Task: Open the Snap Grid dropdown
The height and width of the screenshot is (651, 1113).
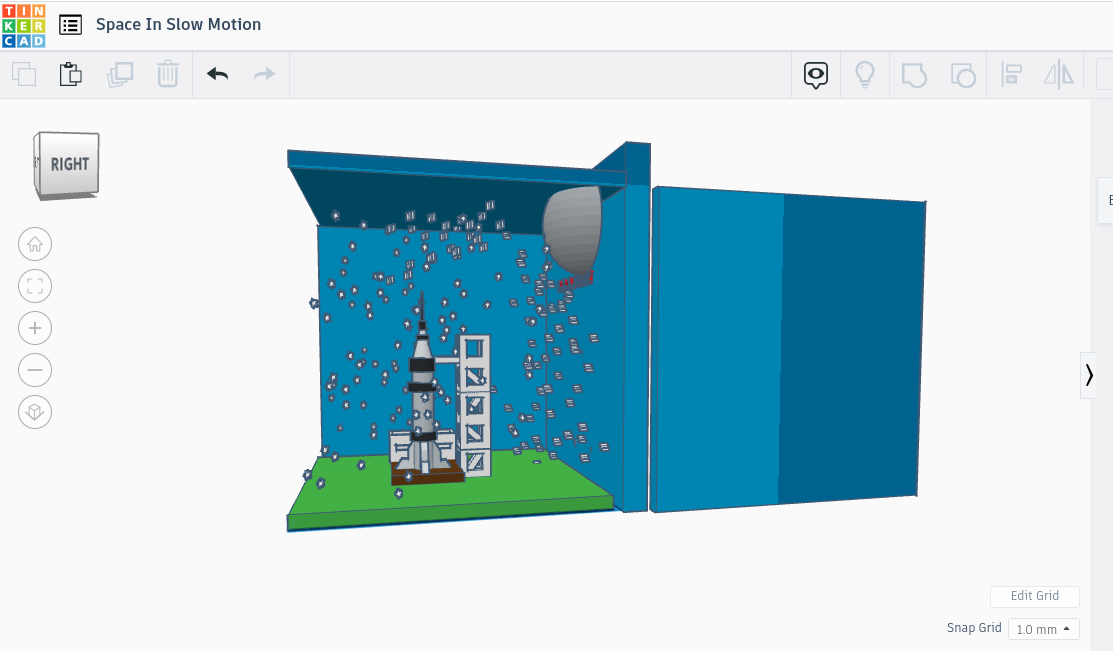Action: coord(1043,629)
